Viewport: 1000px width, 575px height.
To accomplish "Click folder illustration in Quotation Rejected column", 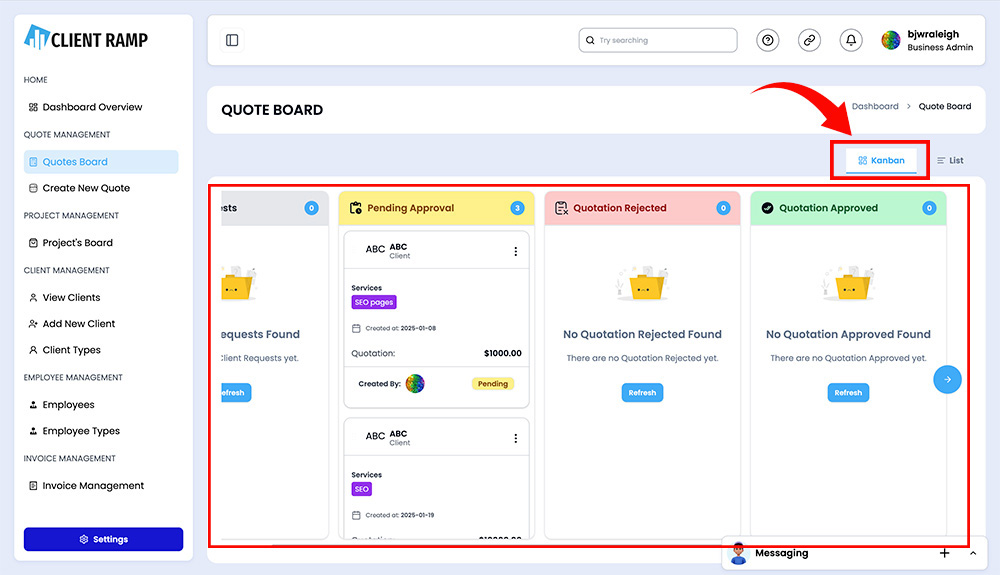I will 642,284.
